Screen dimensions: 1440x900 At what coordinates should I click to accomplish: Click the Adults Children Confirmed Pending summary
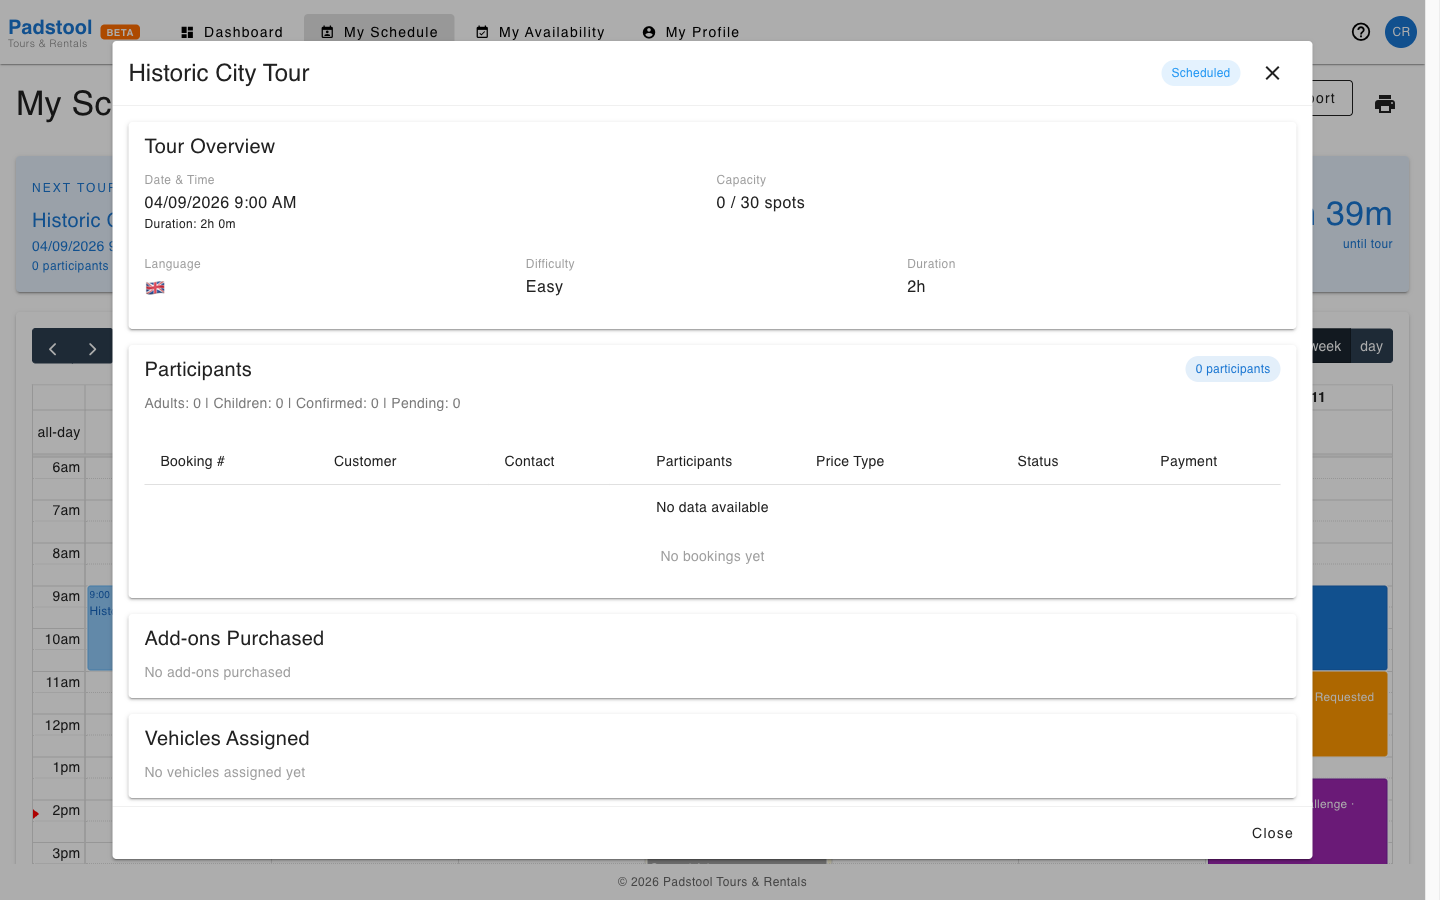(302, 403)
